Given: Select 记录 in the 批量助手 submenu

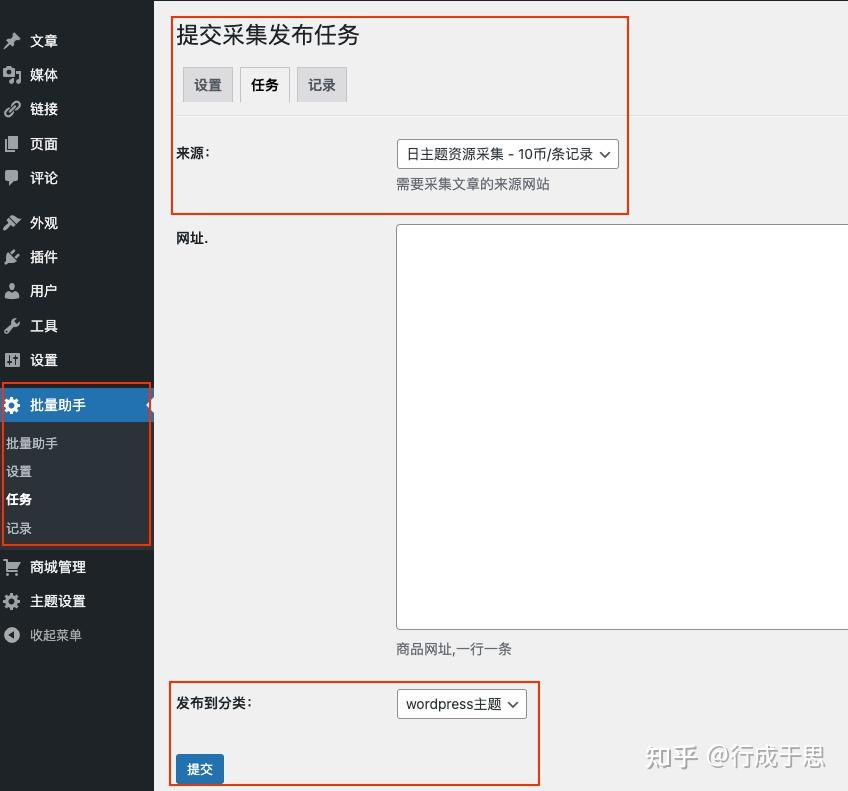Looking at the screenshot, I should coord(18,528).
